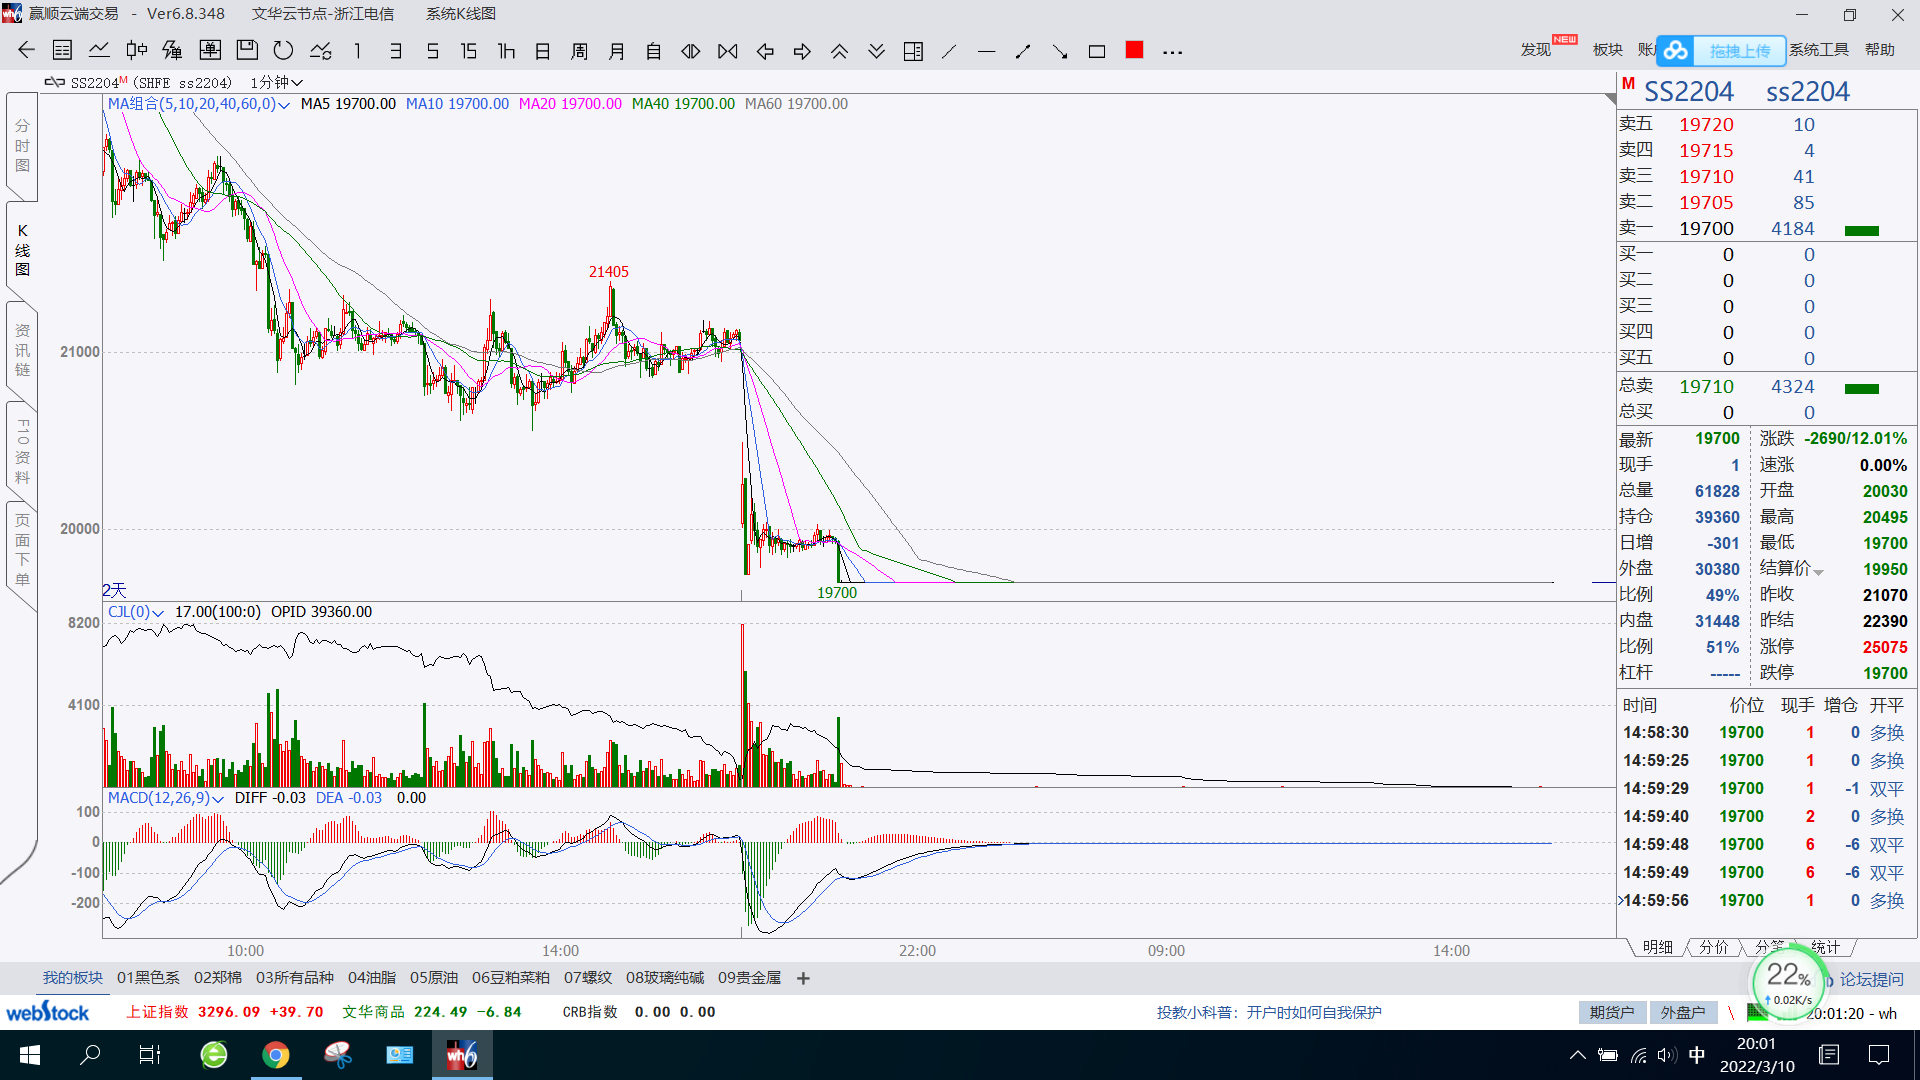
Task: Click the back arrow toolbar icon
Action: point(26,51)
